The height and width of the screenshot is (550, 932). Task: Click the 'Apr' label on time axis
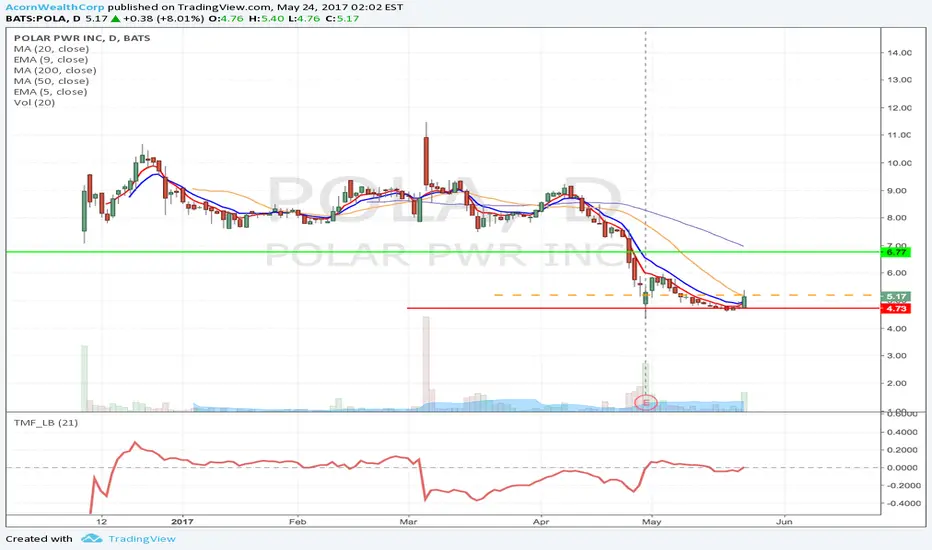[x=541, y=521]
